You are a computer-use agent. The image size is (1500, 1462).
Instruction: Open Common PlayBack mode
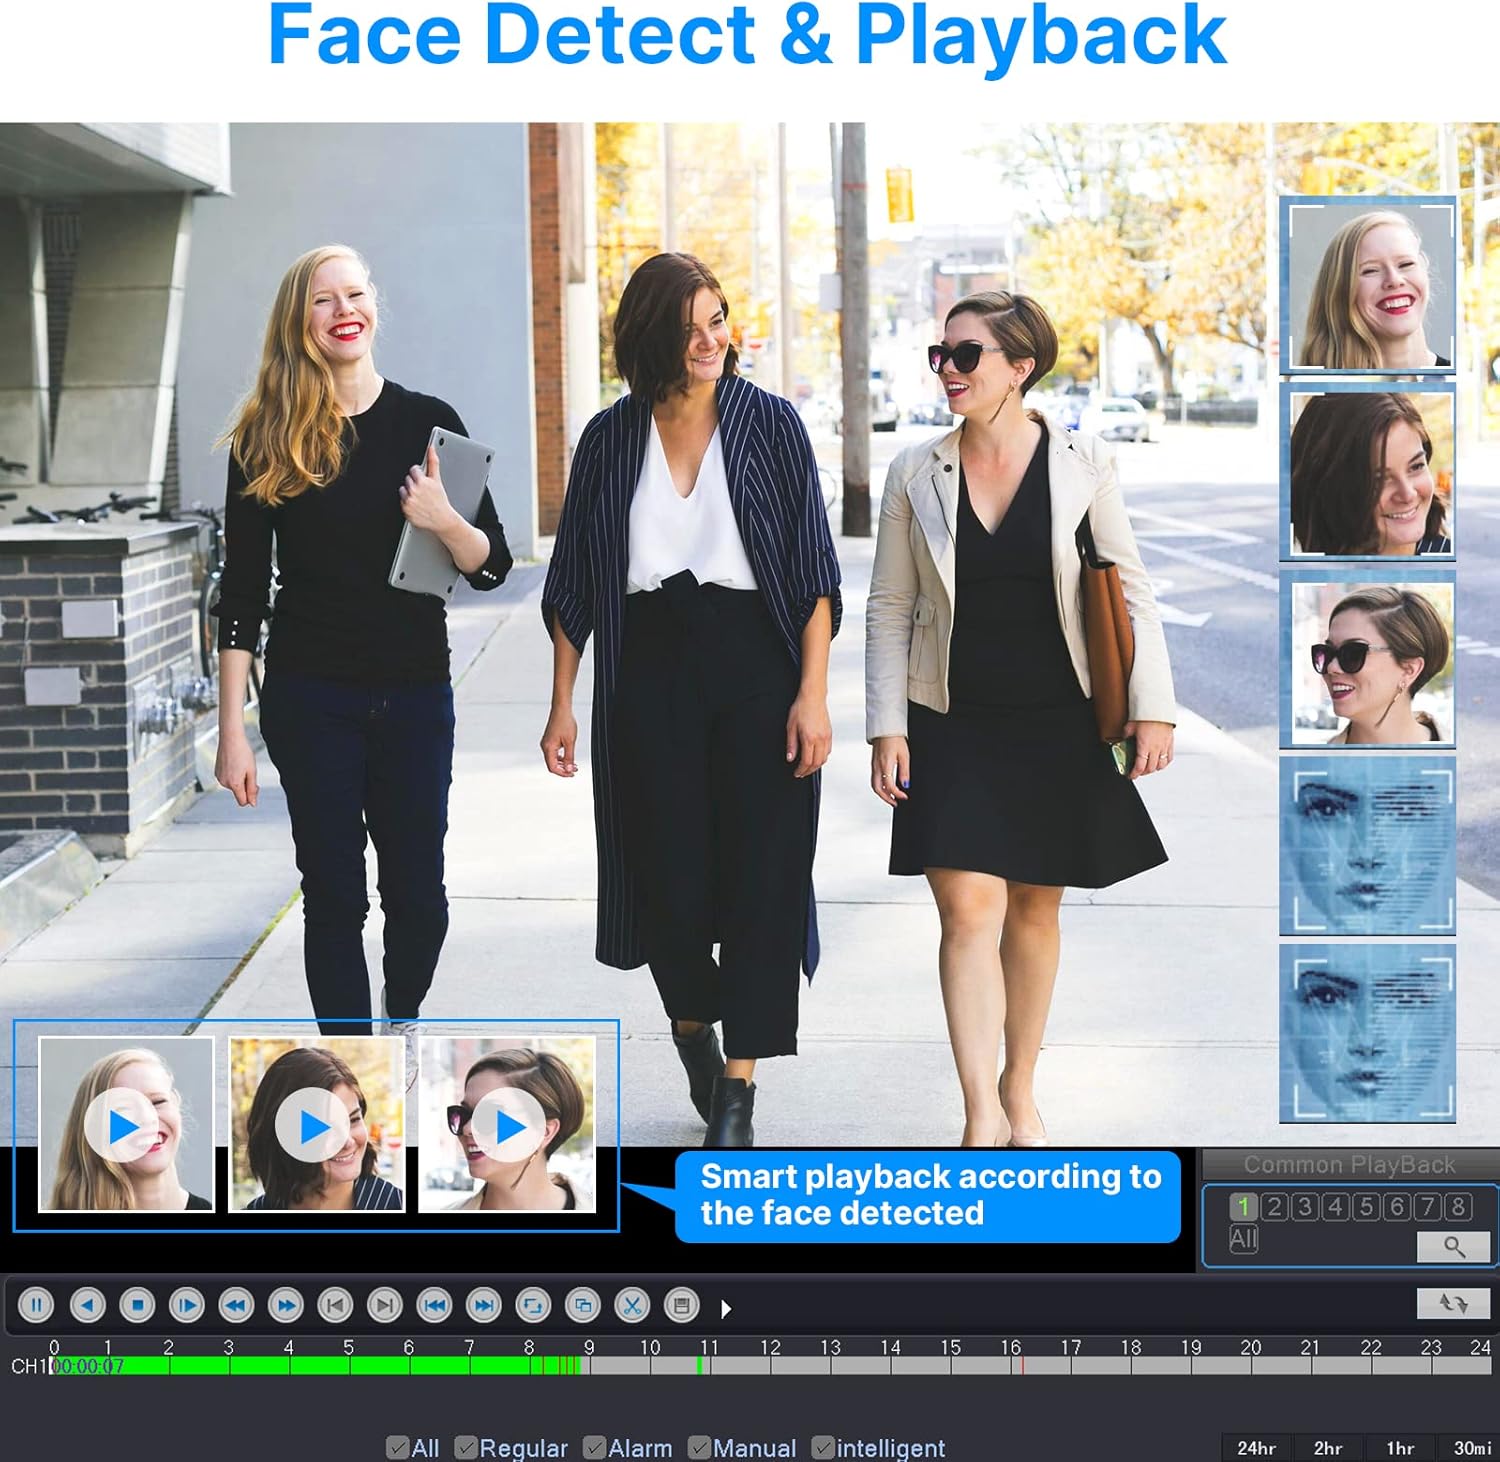click(x=1350, y=1163)
